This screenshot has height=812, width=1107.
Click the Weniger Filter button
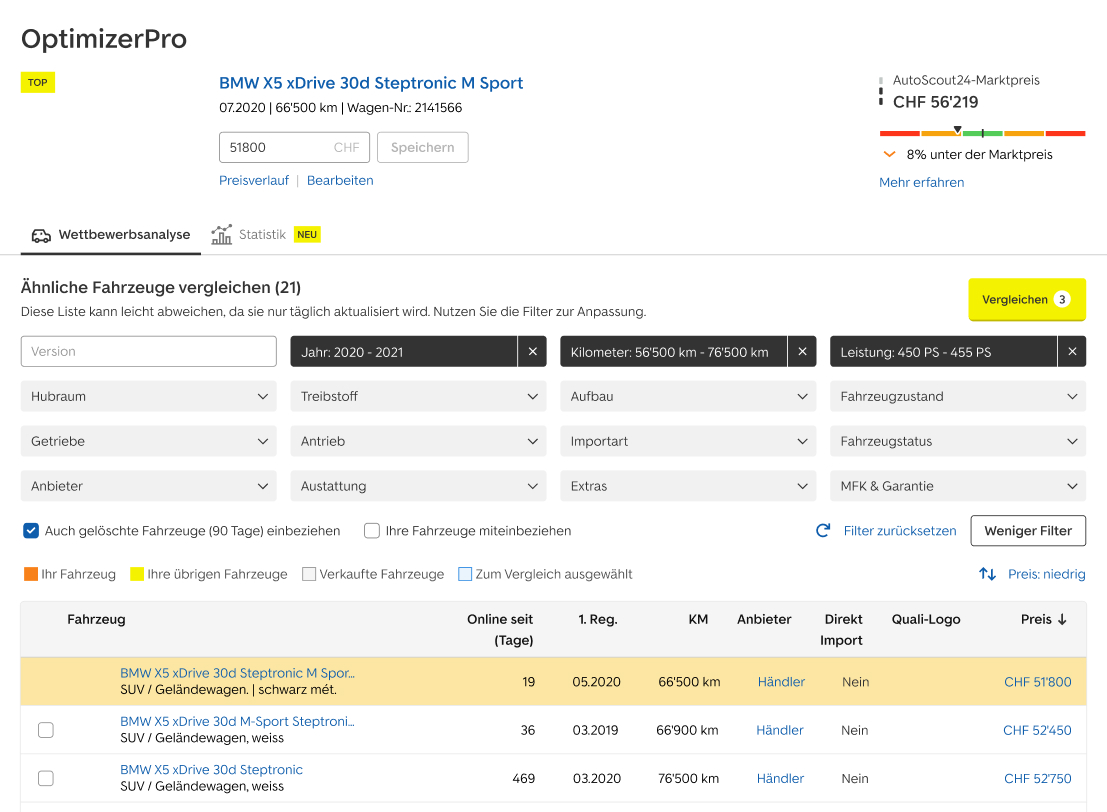(1028, 531)
